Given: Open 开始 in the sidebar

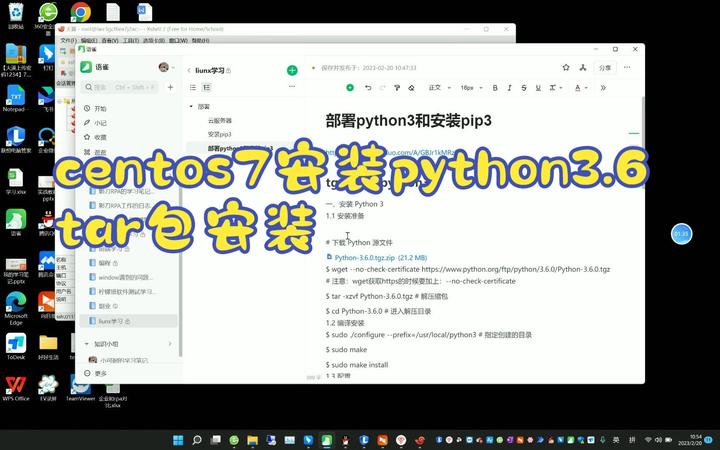Looking at the screenshot, I should (x=96, y=108).
